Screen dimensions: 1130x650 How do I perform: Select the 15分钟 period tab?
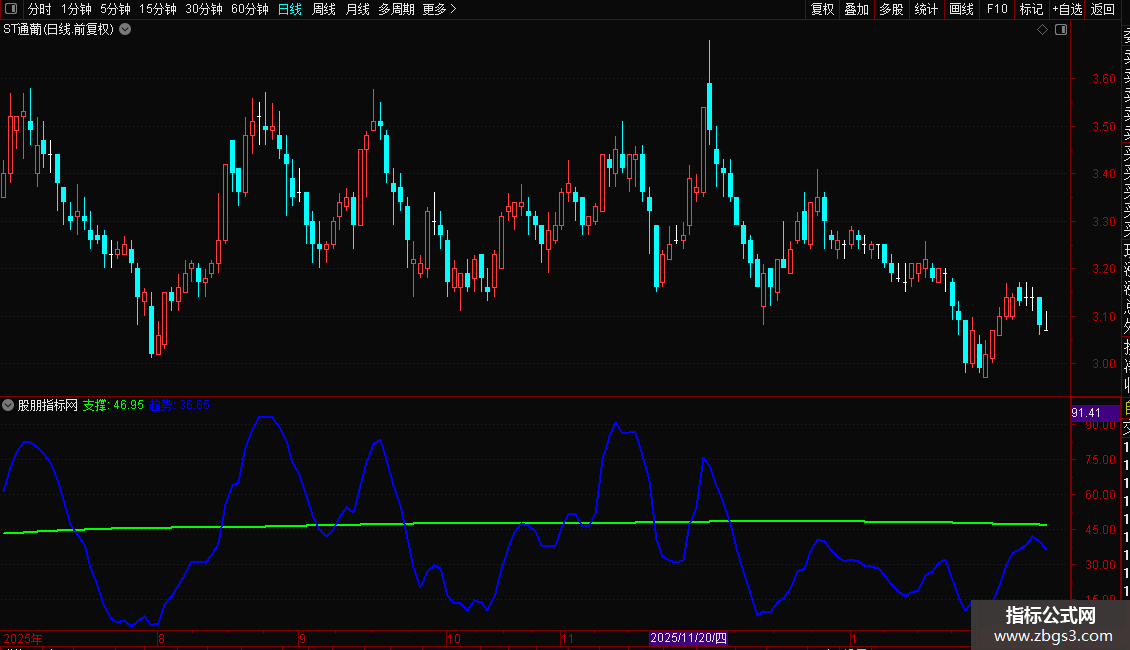(158, 9)
